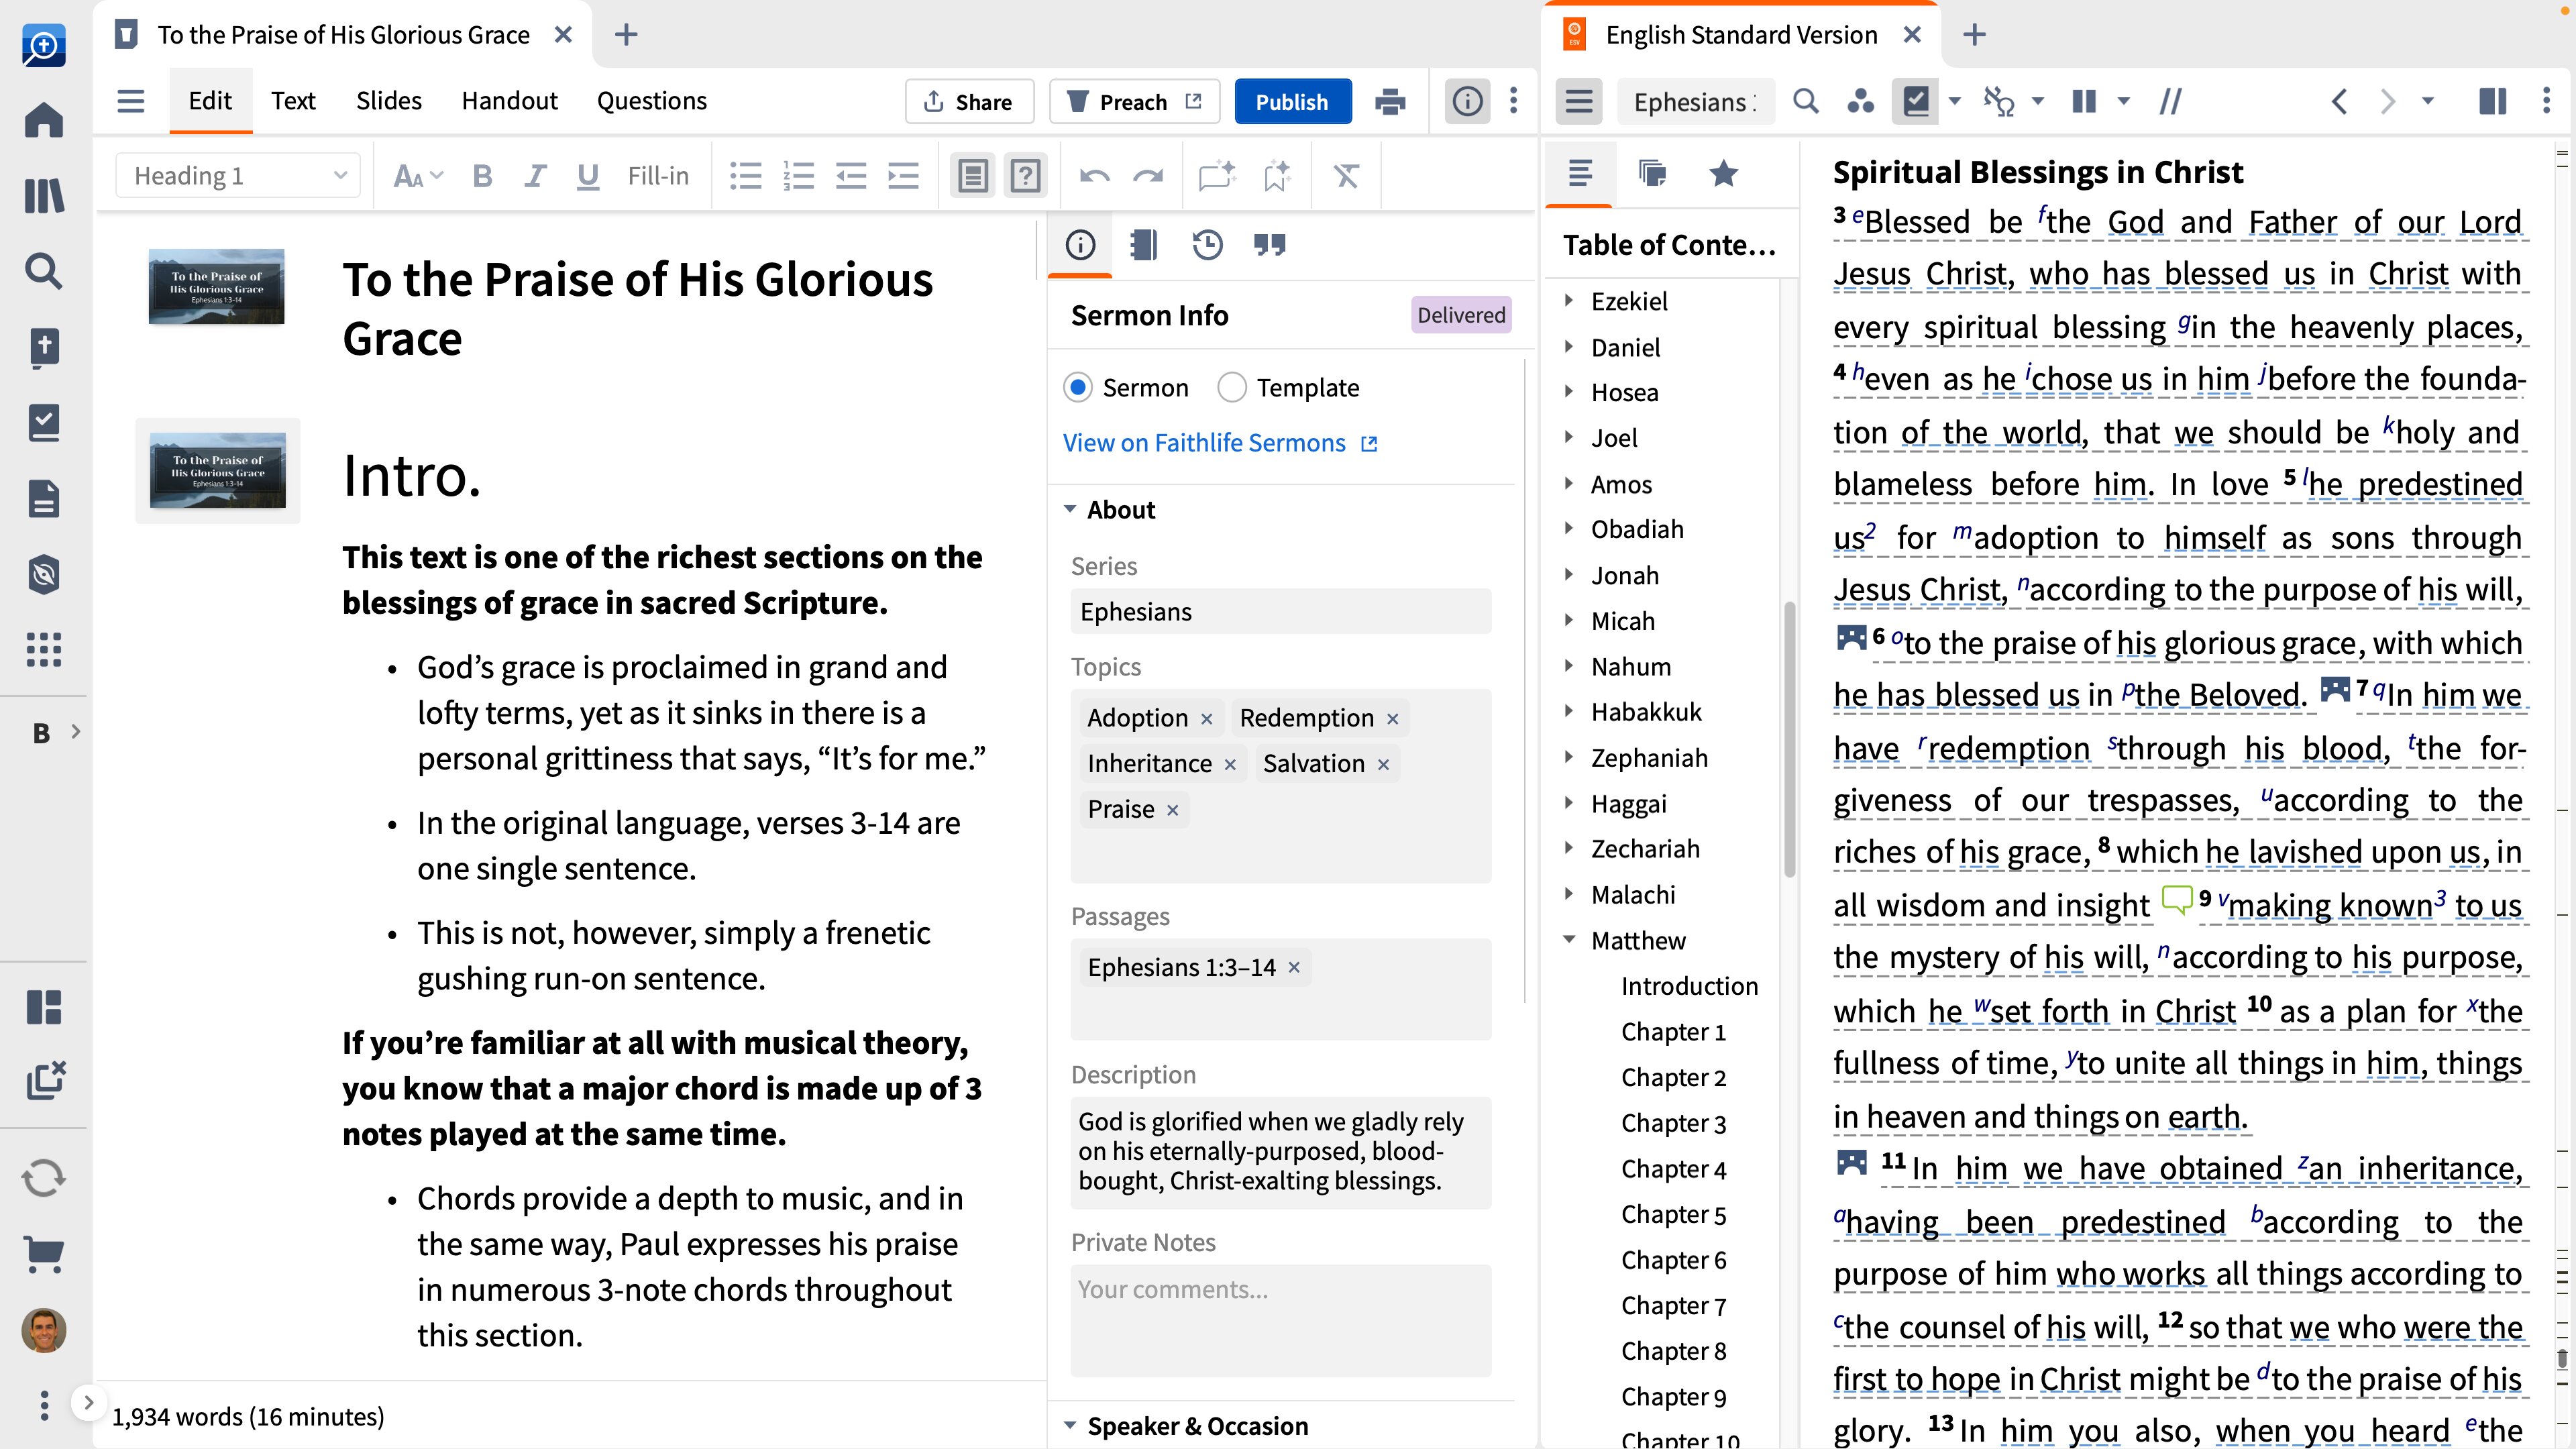Toggle Fill-in formatting
The height and width of the screenshot is (1449, 2576).
[x=658, y=176]
